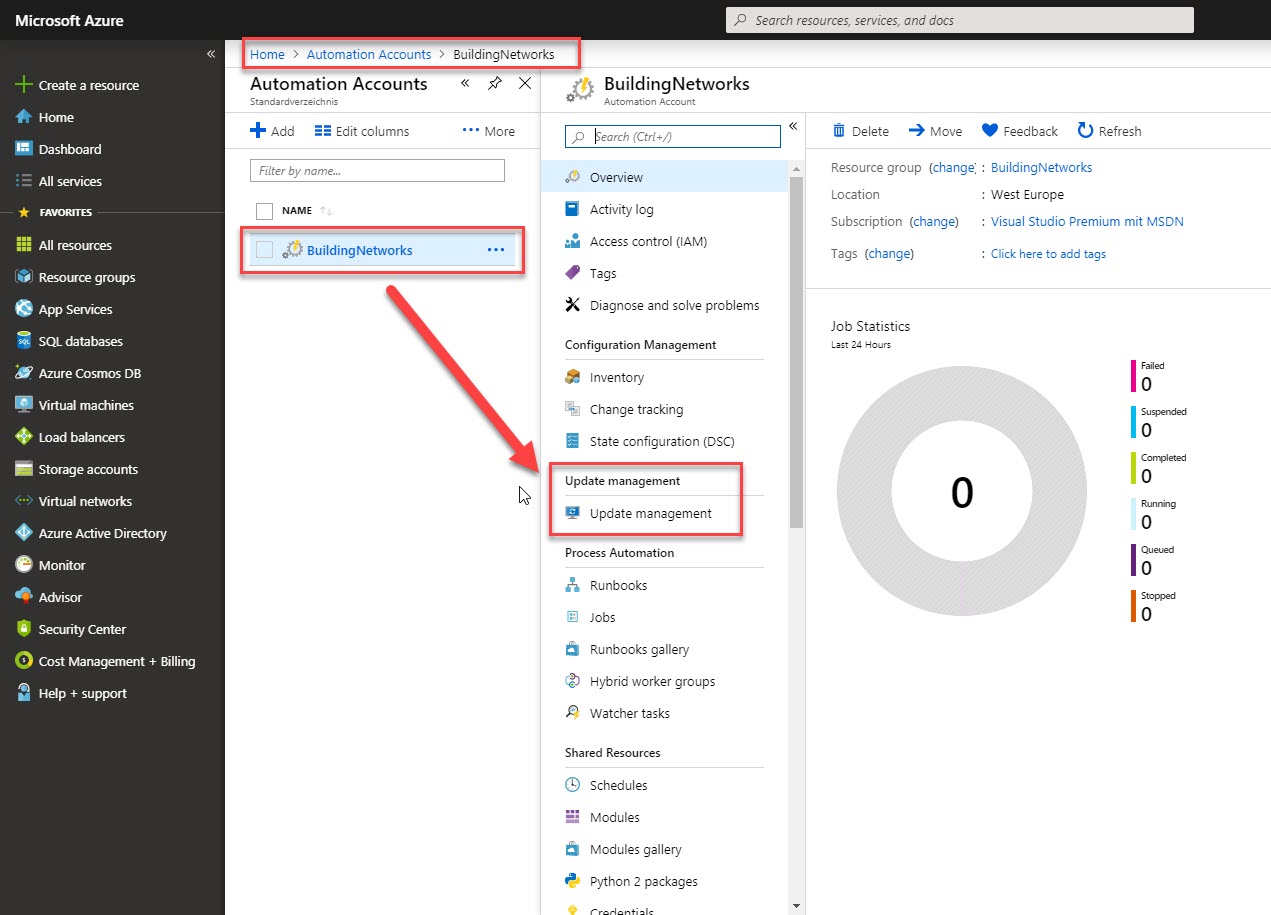Image resolution: width=1271 pixels, height=915 pixels.
Task: Open Home from the left sidebar
Action: tap(56, 117)
